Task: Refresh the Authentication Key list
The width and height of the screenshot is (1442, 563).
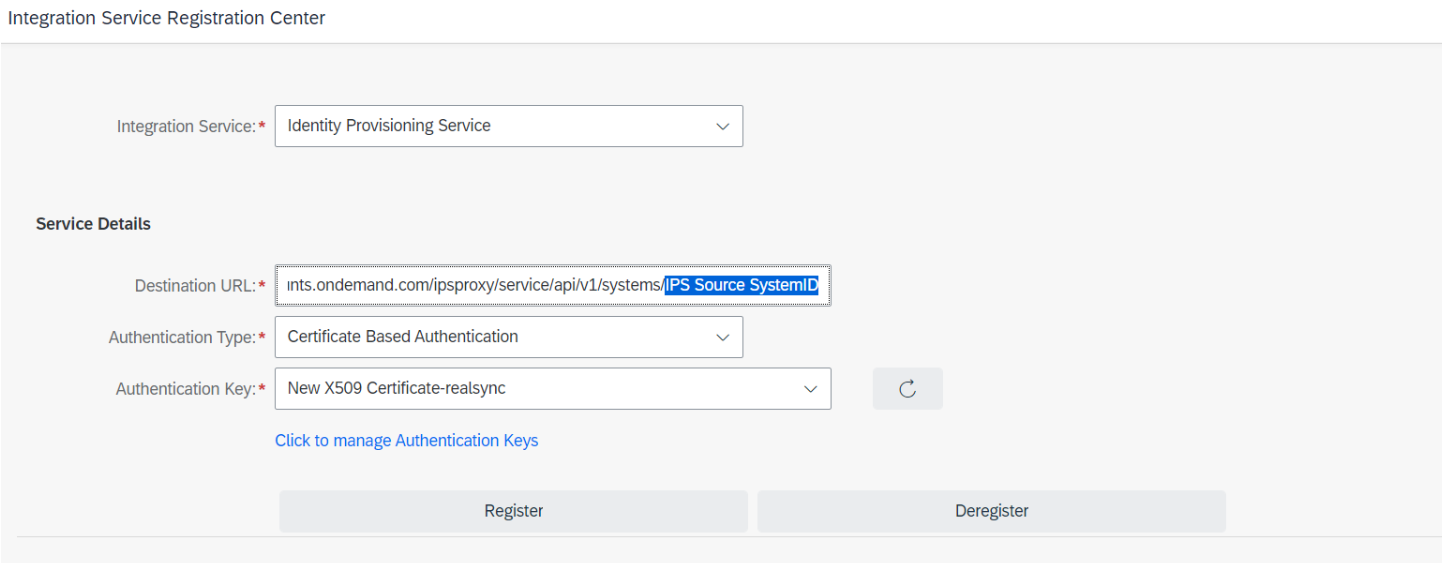Action: pos(907,389)
